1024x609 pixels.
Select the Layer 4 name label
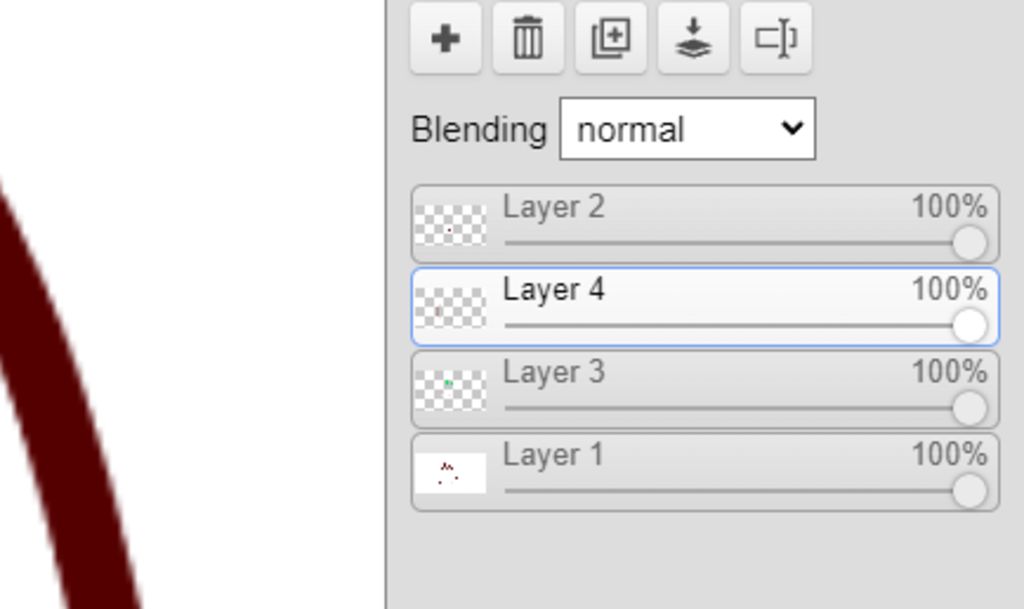click(553, 290)
